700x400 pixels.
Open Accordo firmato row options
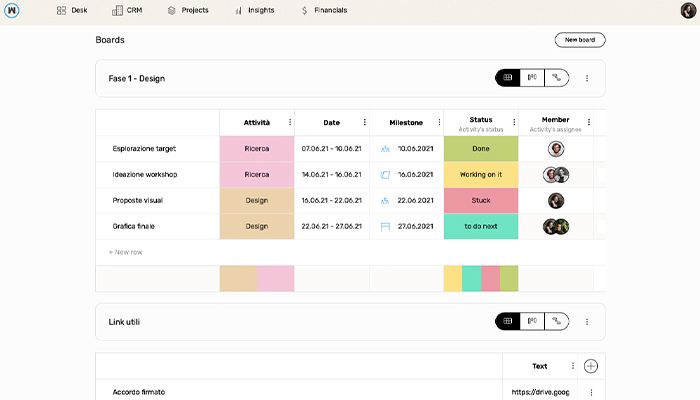point(591,392)
